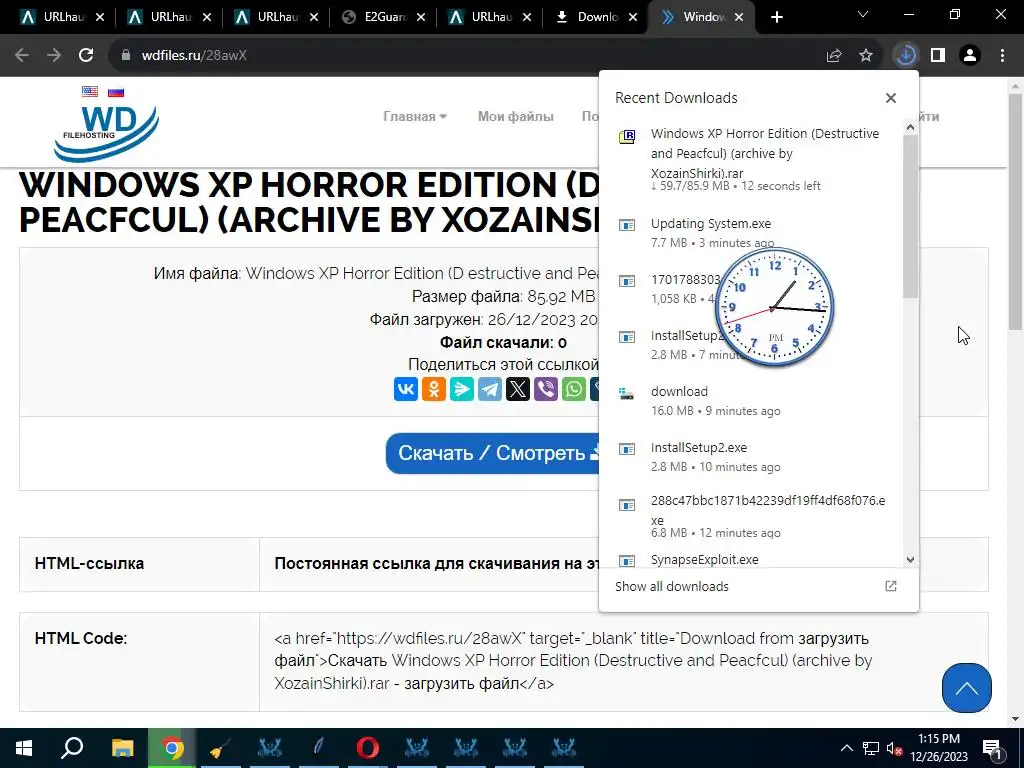Reload the wdfiles.ru page

pos(86,56)
